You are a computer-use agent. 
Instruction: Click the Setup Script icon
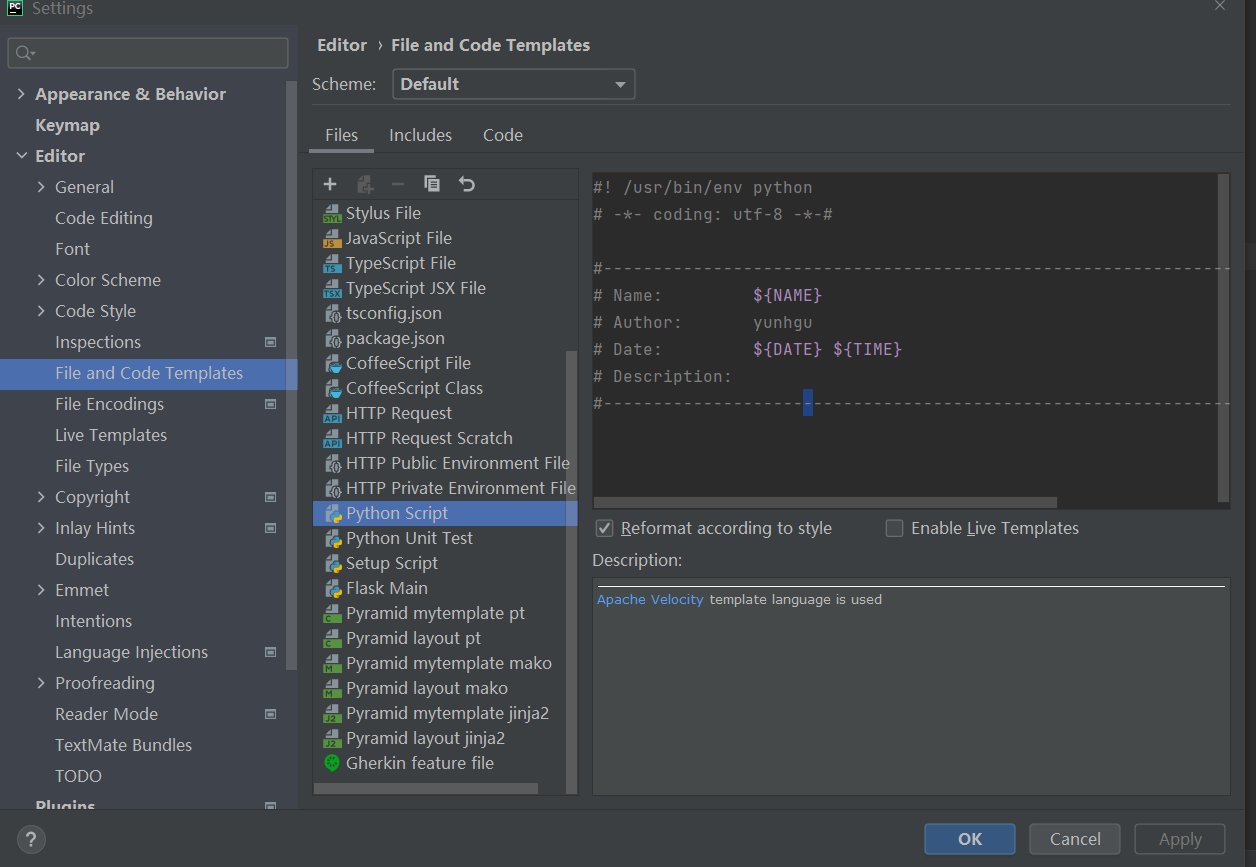click(333, 564)
